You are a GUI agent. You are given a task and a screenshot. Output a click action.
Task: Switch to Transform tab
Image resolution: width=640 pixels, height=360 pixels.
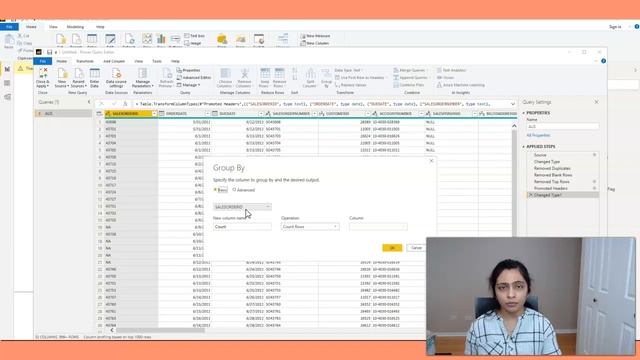click(x=84, y=61)
